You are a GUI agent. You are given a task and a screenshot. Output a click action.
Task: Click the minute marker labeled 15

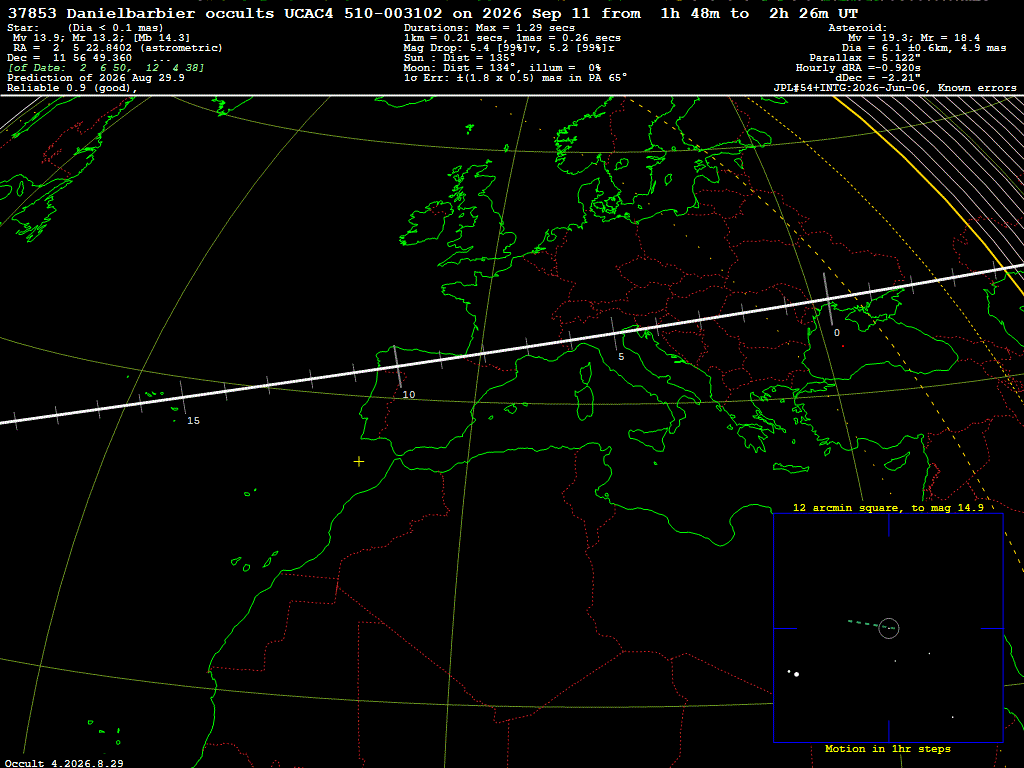click(x=193, y=421)
